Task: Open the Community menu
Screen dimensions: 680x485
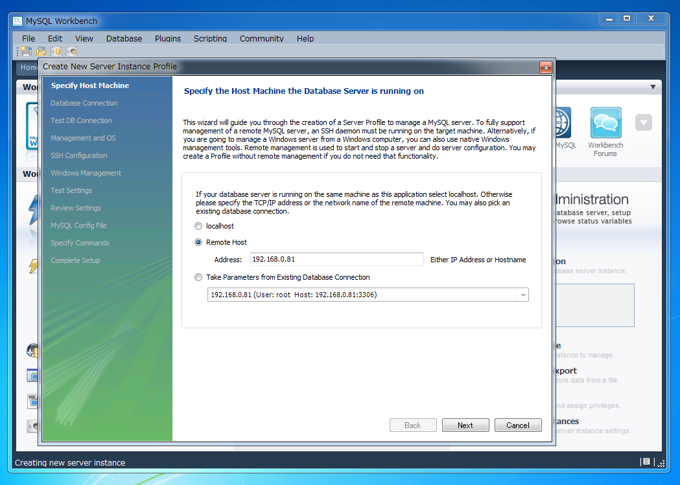Action: 262,39
